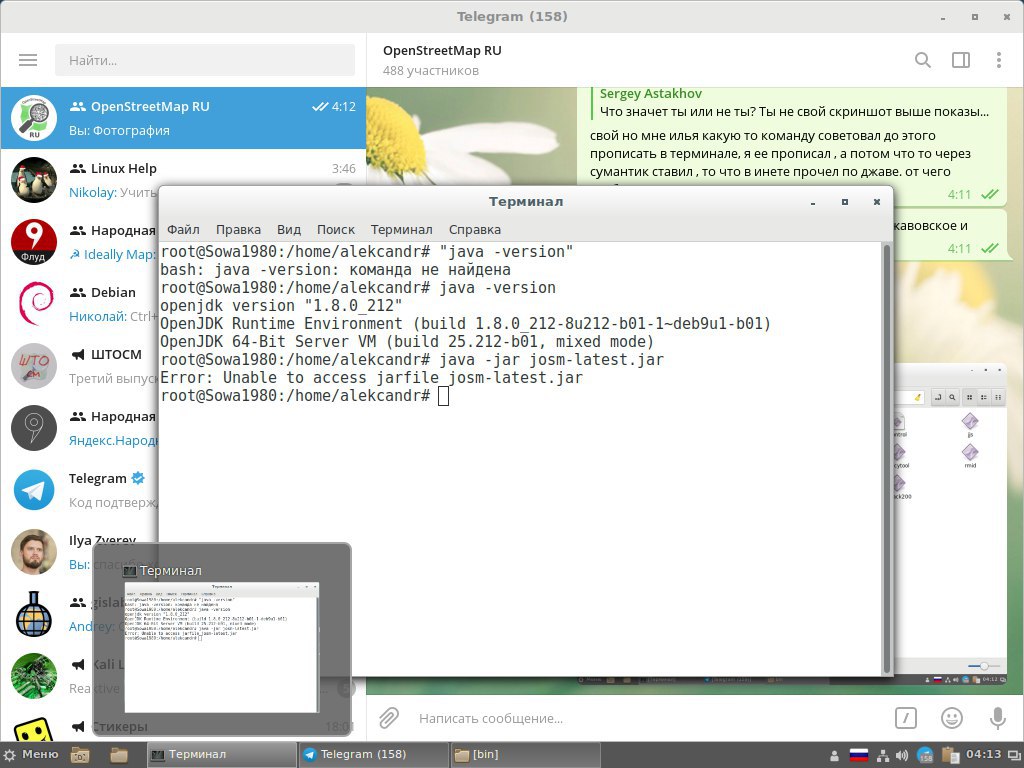Viewport: 1024px width, 768px height.
Task: Open the Ilya Zverev chat avatar
Action: click(x=34, y=552)
